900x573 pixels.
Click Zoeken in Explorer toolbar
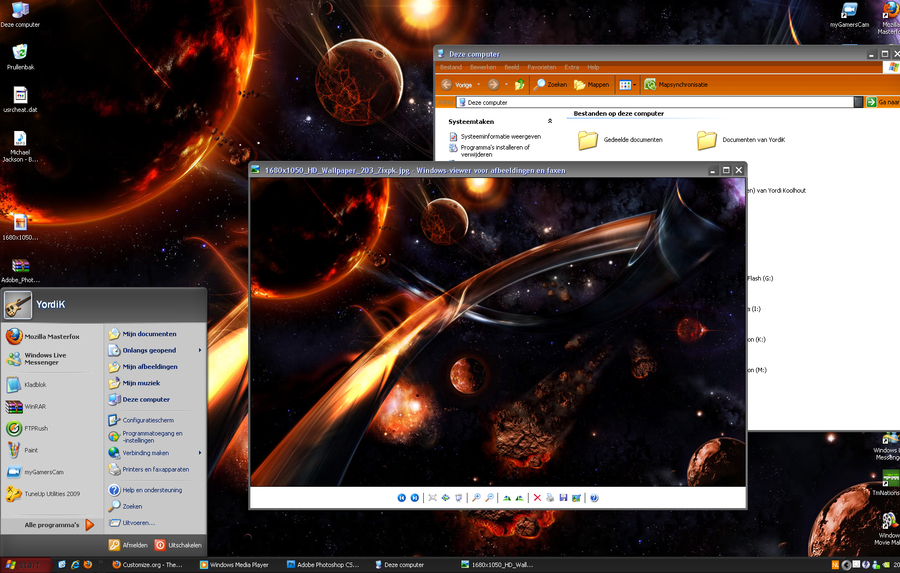tap(550, 85)
